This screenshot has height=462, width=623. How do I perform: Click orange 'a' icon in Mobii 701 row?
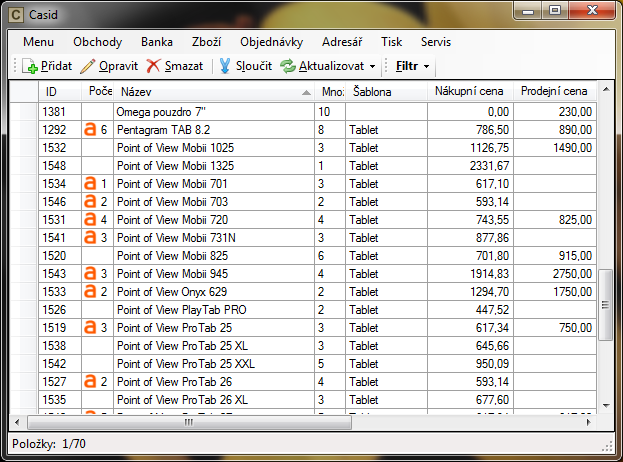pos(90,184)
